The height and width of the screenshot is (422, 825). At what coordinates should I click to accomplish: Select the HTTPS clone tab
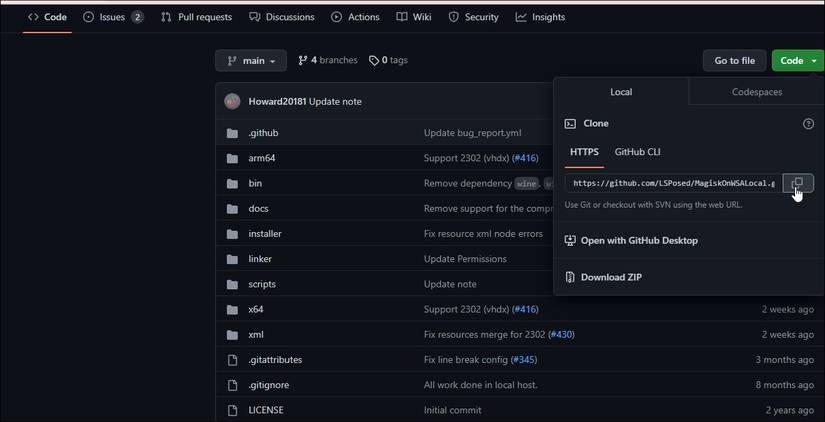coord(584,152)
